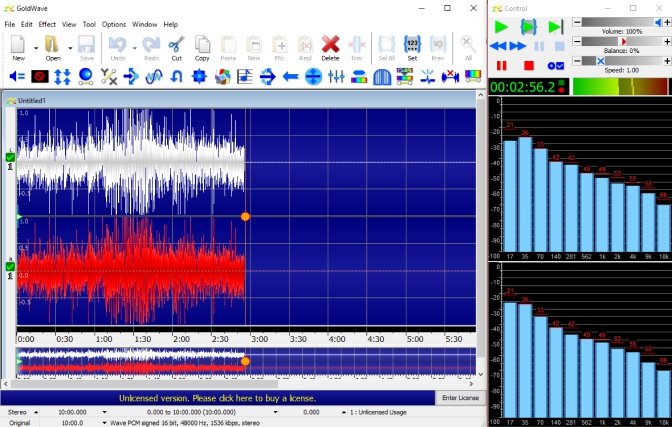Click the blue circle with vertical arrows icon
Image resolution: width=672 pixels, height=427 pixels.
(x=313, y=77)
